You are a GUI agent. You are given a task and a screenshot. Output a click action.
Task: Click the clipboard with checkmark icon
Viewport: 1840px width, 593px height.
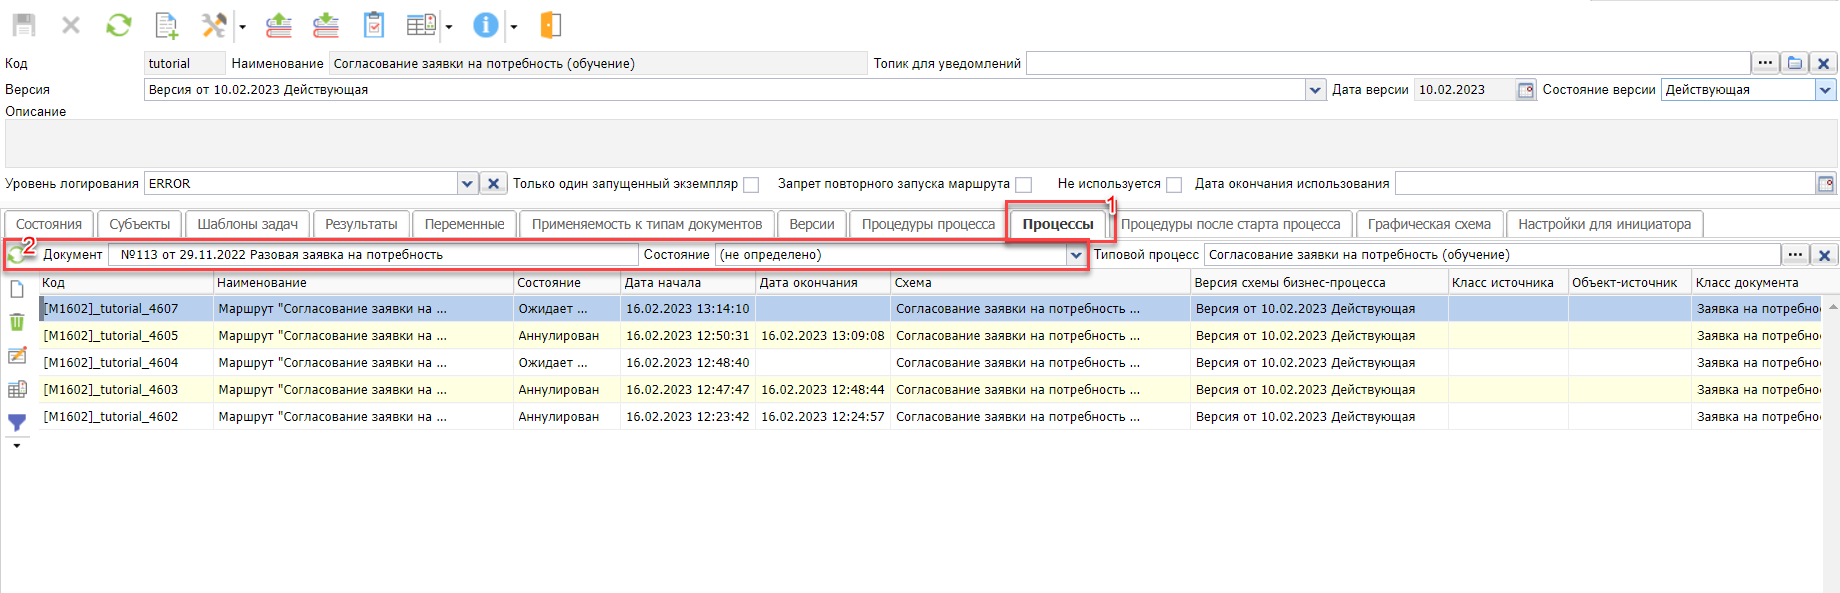pyautogui.click(x=374, y=25)
